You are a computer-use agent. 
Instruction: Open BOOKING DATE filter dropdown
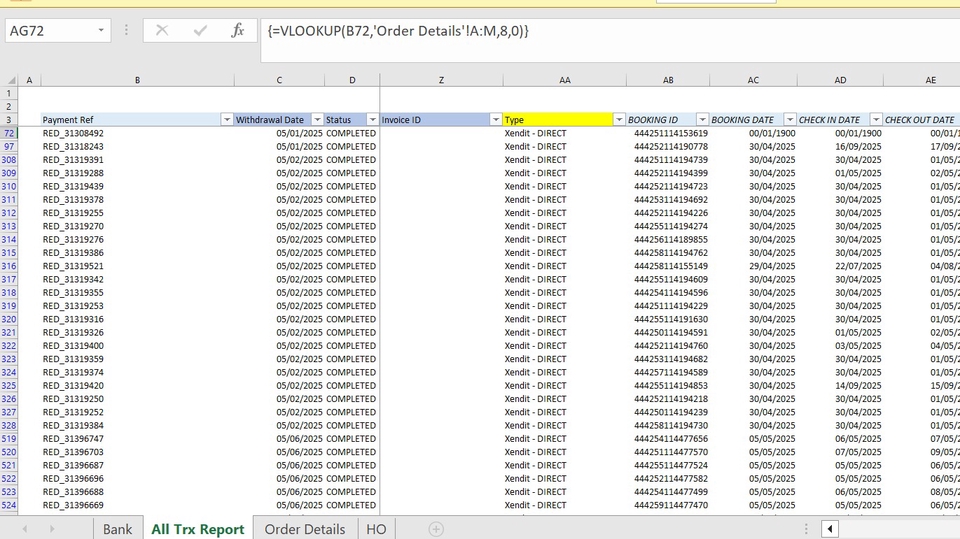[790, 120]
